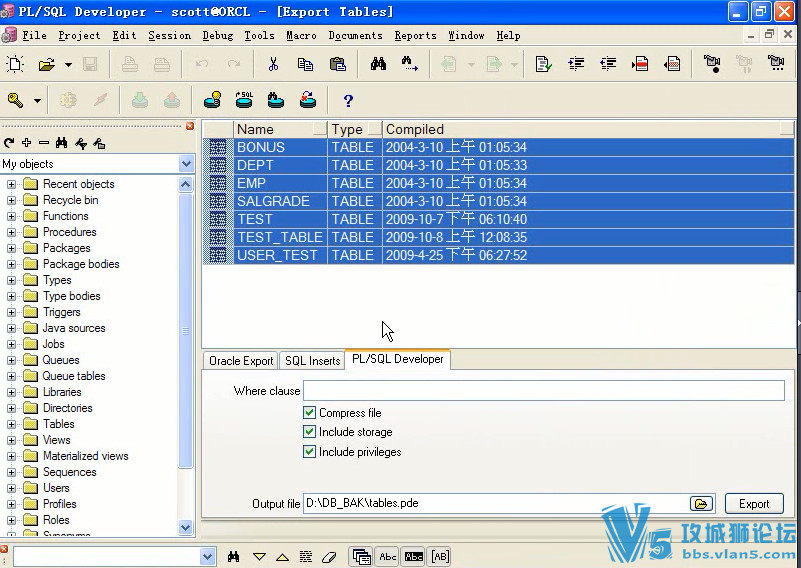
Task: Click the eraser Clear highlight icon in search bar
Action: tap(329, 557)
